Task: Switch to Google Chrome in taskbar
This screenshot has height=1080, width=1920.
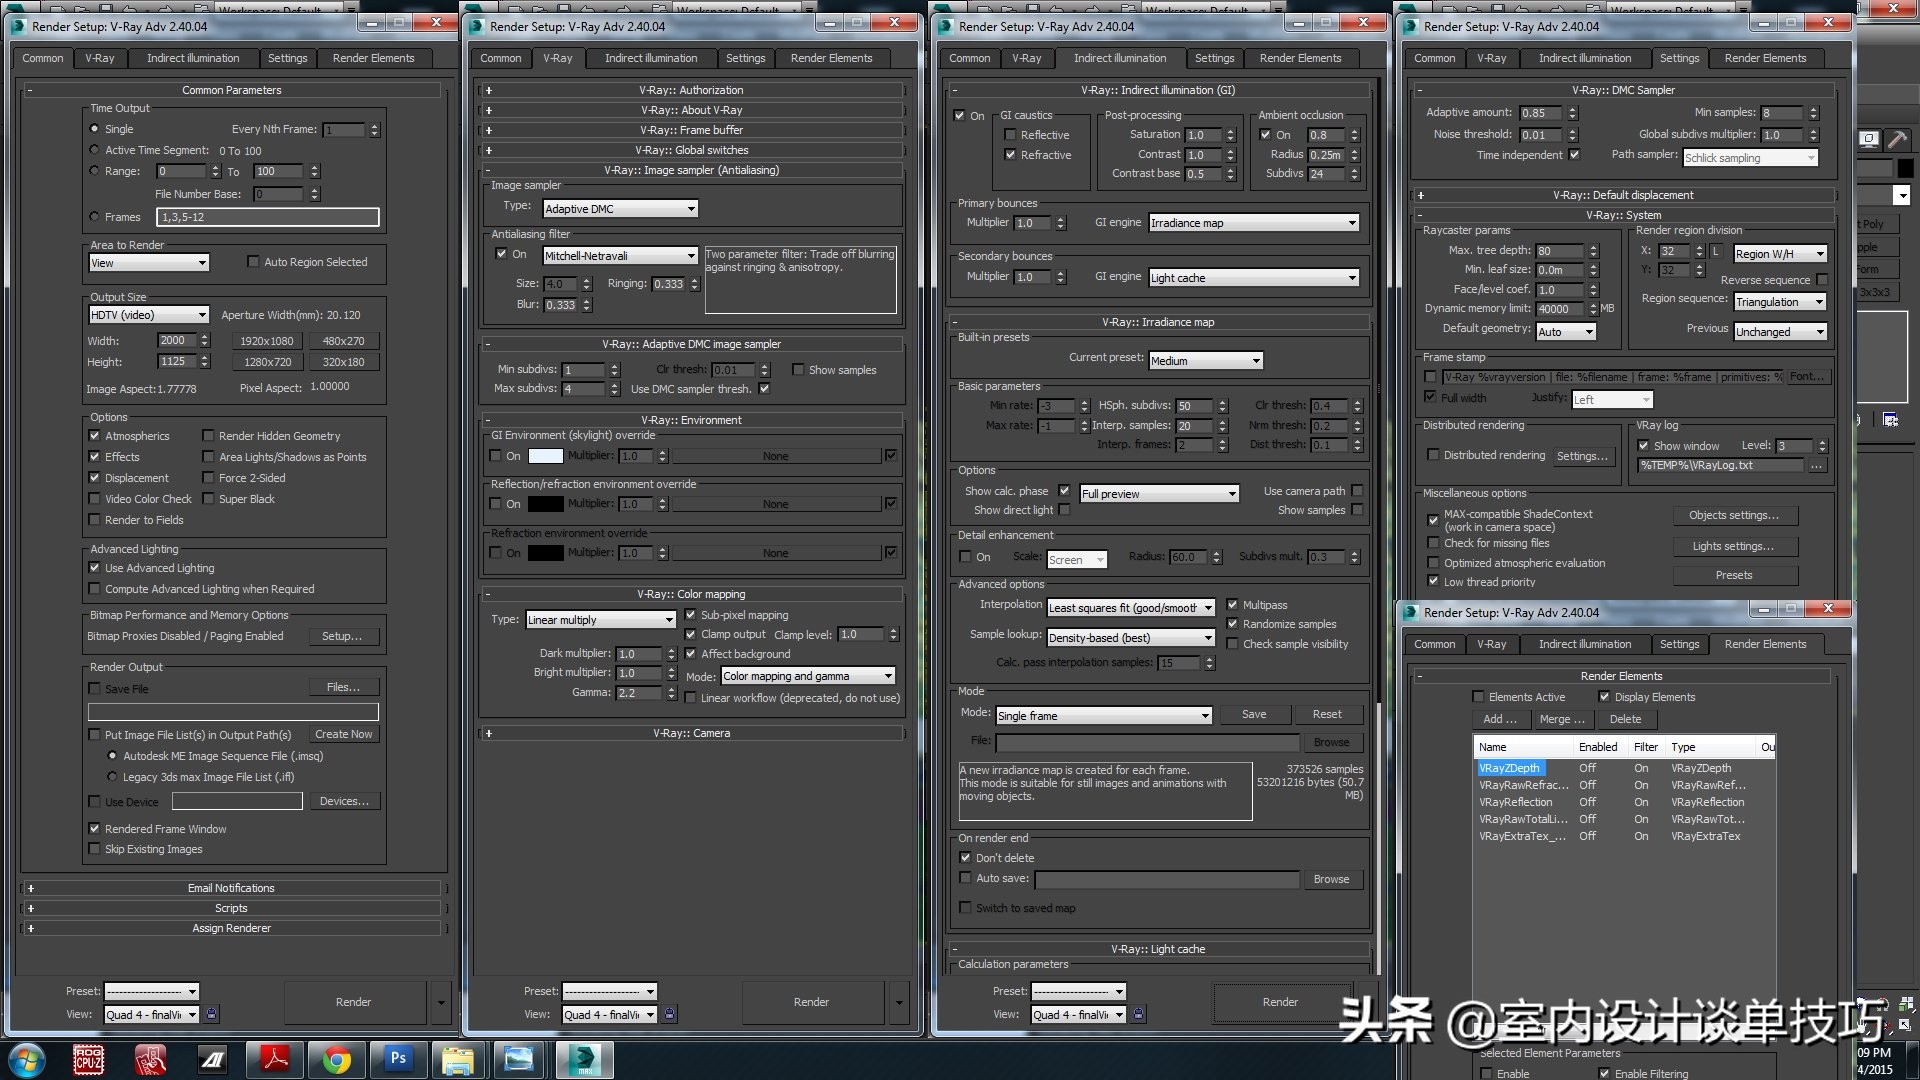Action: [x=337, y=1059]
